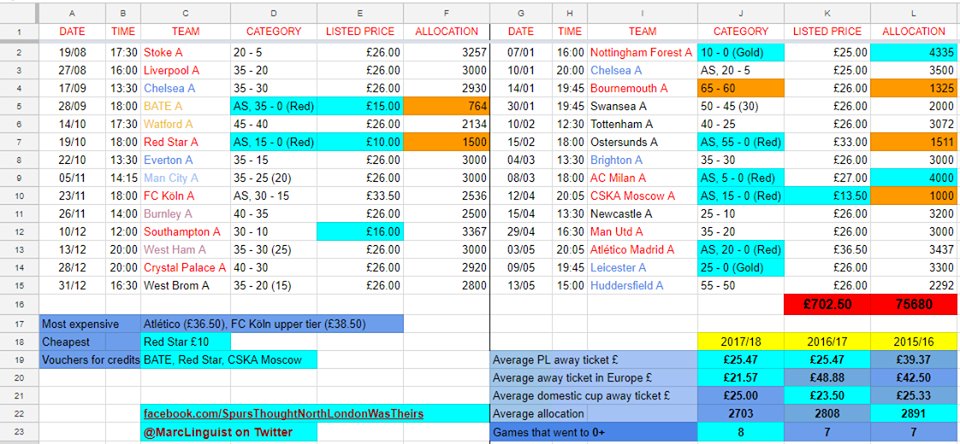This screenshot has width=960, height=444.
Task: Click the Man City A cell
Action: tap(186, 178)
